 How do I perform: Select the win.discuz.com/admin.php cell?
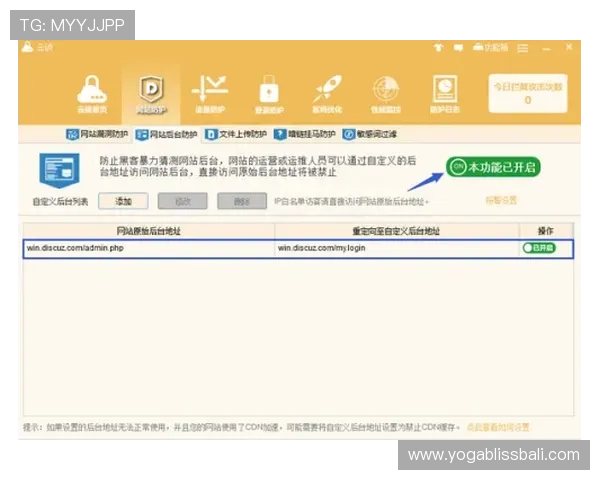(149, 248)
